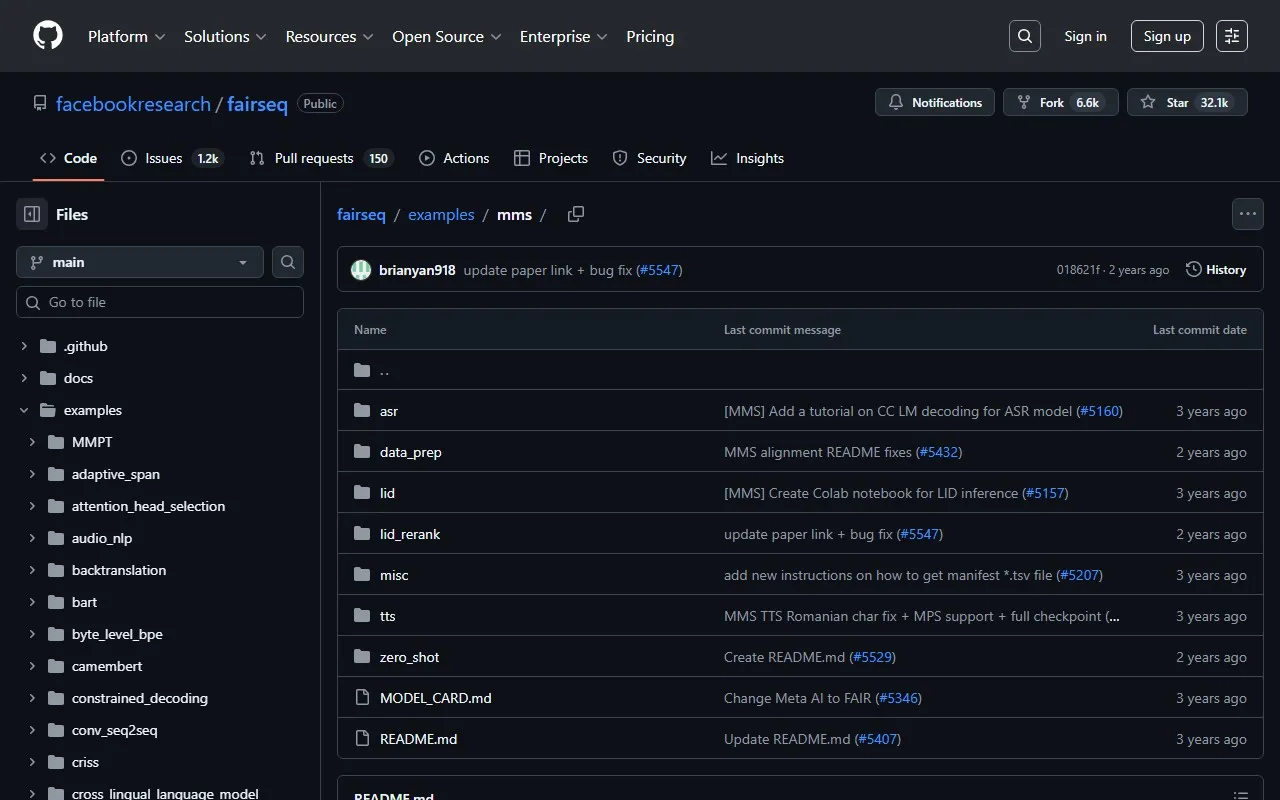Open the main branch dropdown

point(140,262)
